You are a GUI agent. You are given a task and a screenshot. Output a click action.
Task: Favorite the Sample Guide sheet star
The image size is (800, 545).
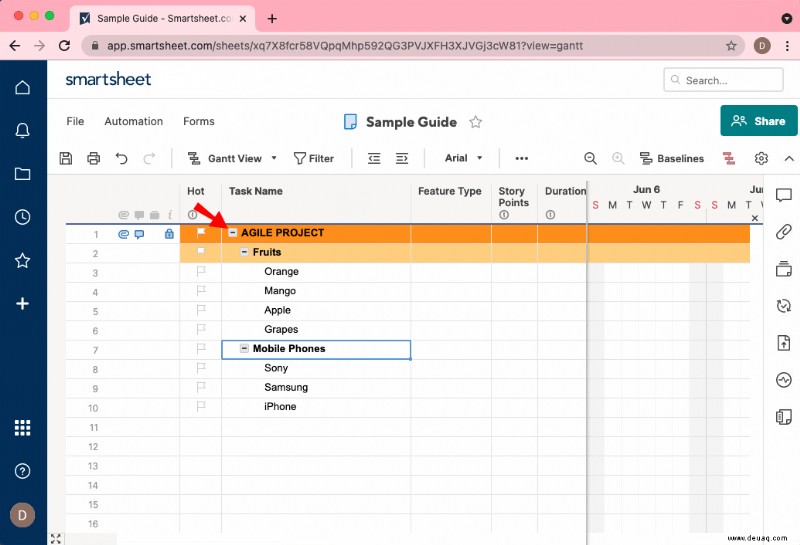pos(476,122)
